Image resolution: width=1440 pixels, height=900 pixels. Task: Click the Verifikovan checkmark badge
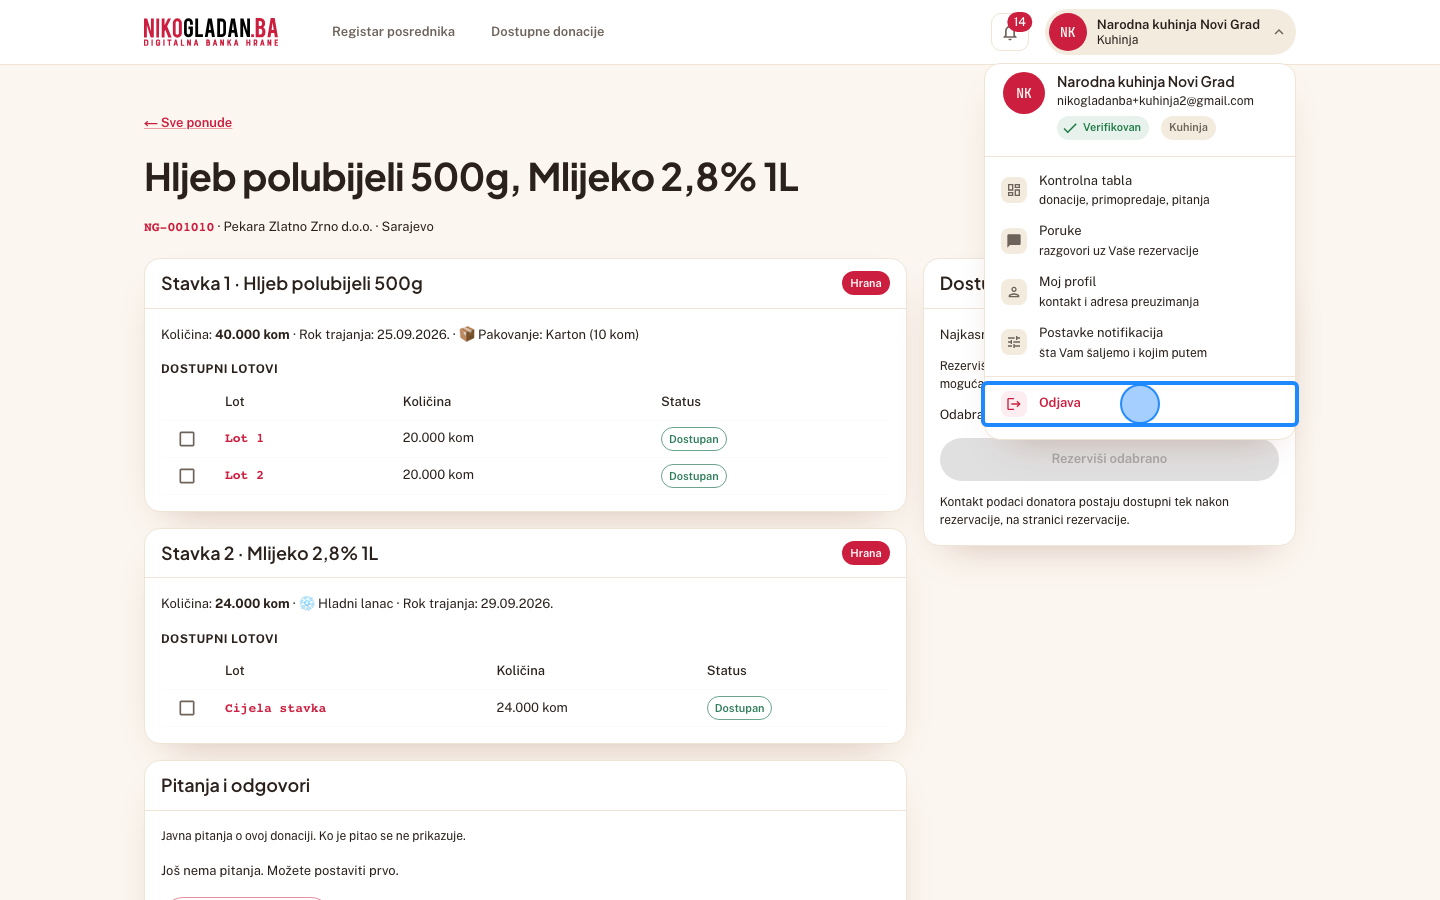[1102, 128]
